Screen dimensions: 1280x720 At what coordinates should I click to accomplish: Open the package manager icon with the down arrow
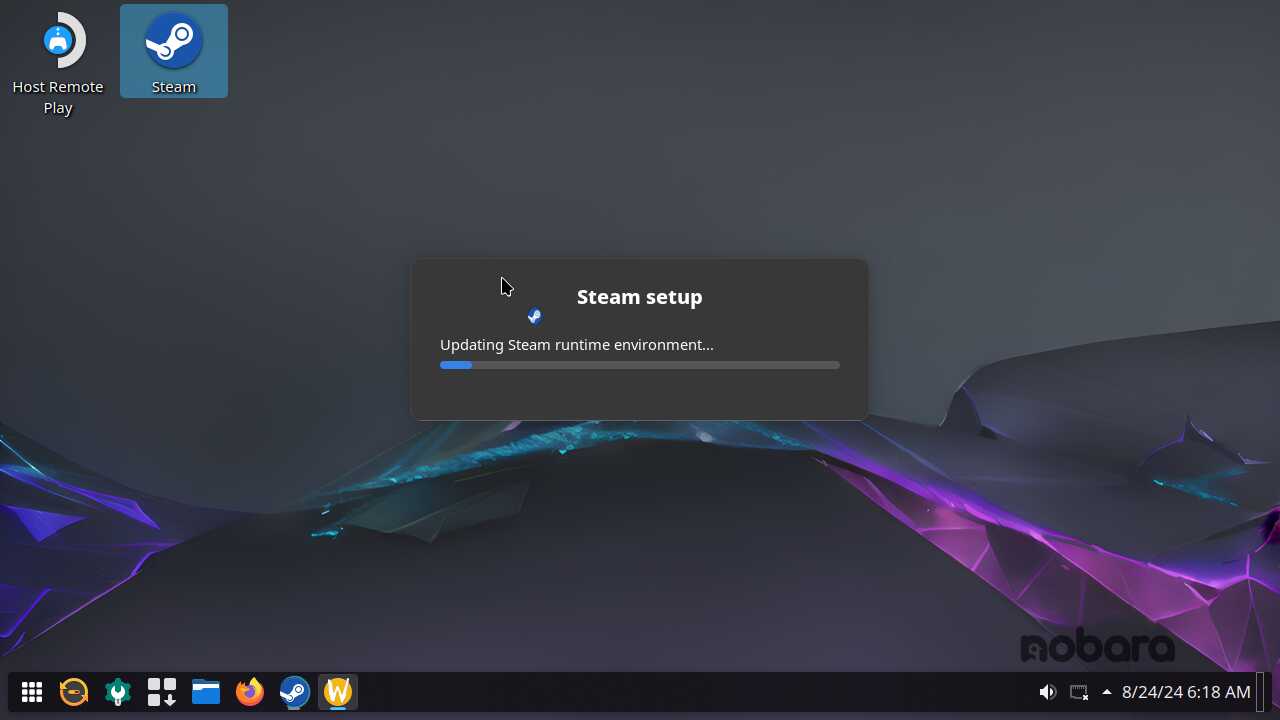click(x=162, y=692)
